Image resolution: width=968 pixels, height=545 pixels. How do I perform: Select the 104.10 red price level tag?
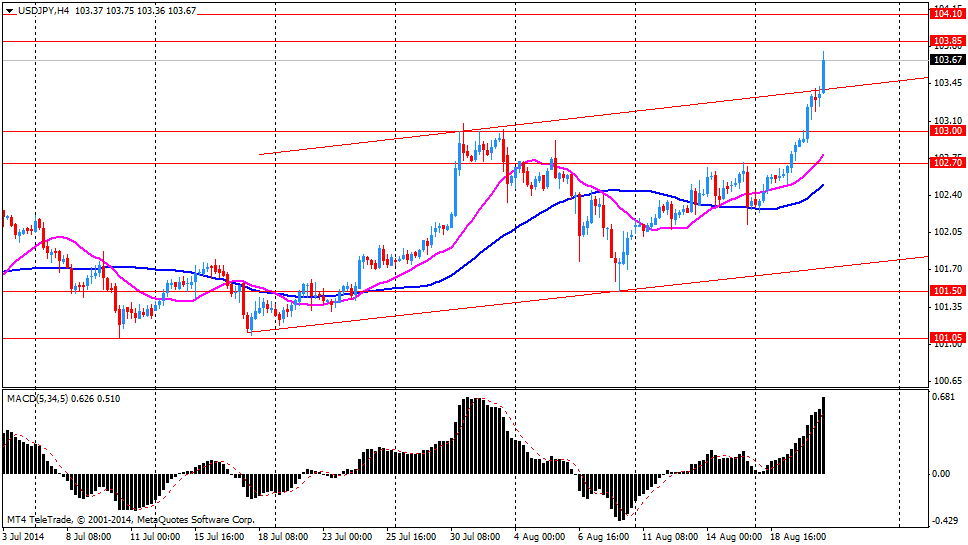(946, 13)
